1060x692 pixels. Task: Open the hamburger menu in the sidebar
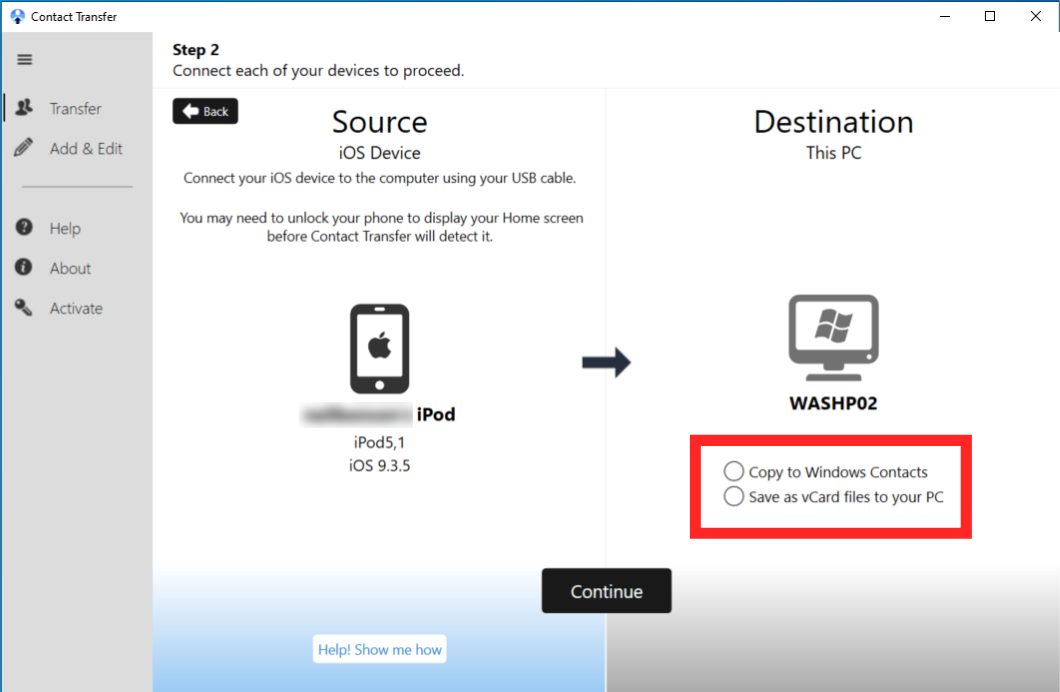tap(24, 59)
